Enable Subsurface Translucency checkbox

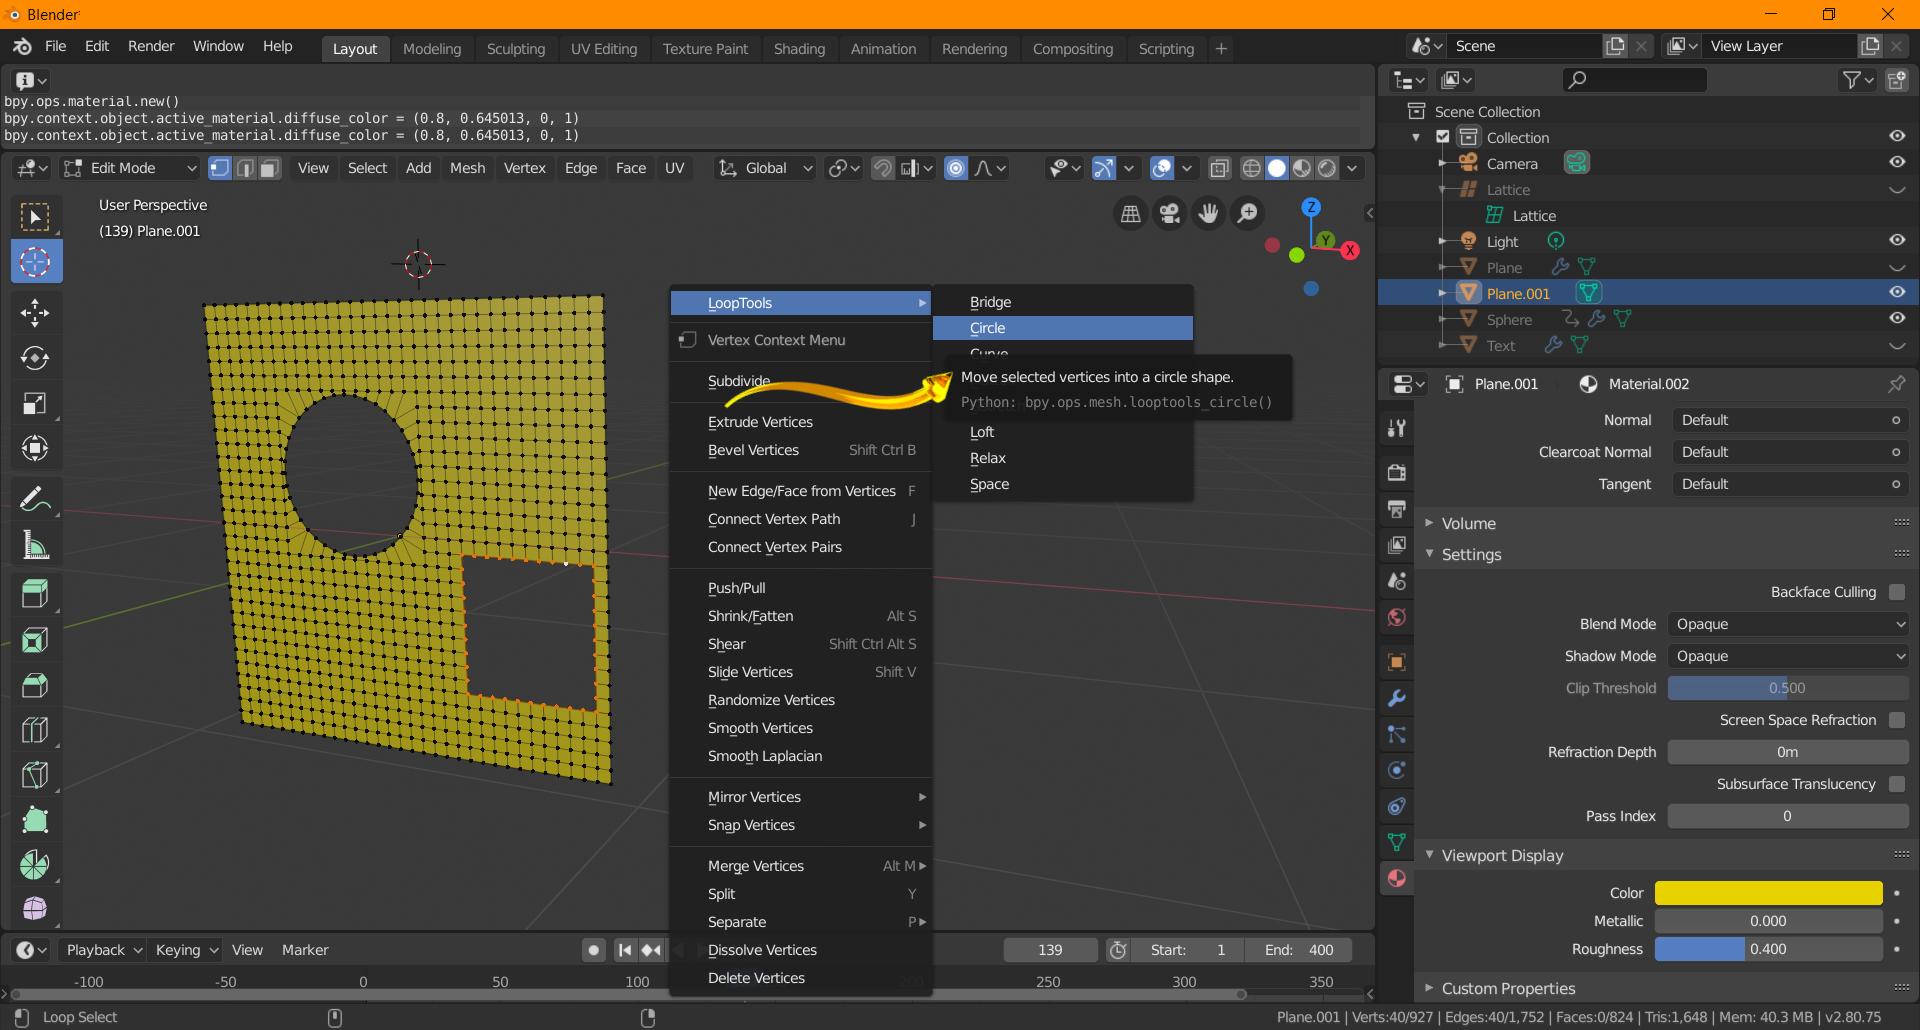click(1897, 784)
